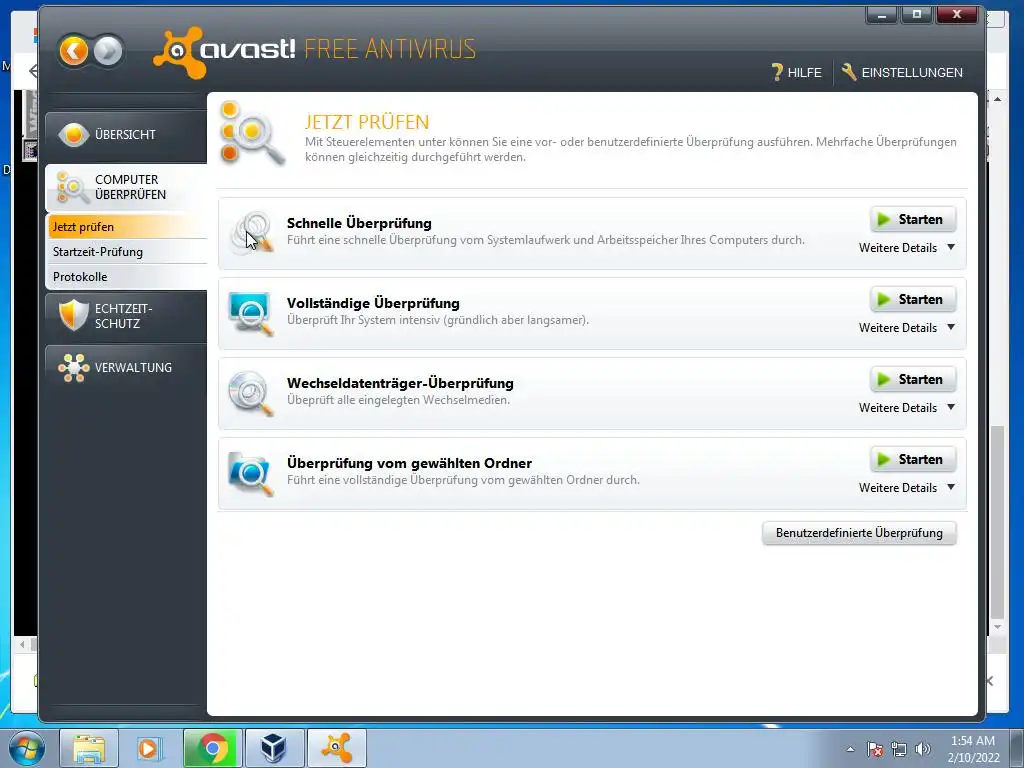Click the Jetzt Prüfen header magnifier icon
This screenshot has width=1024, height=768.
pos(251,133)
